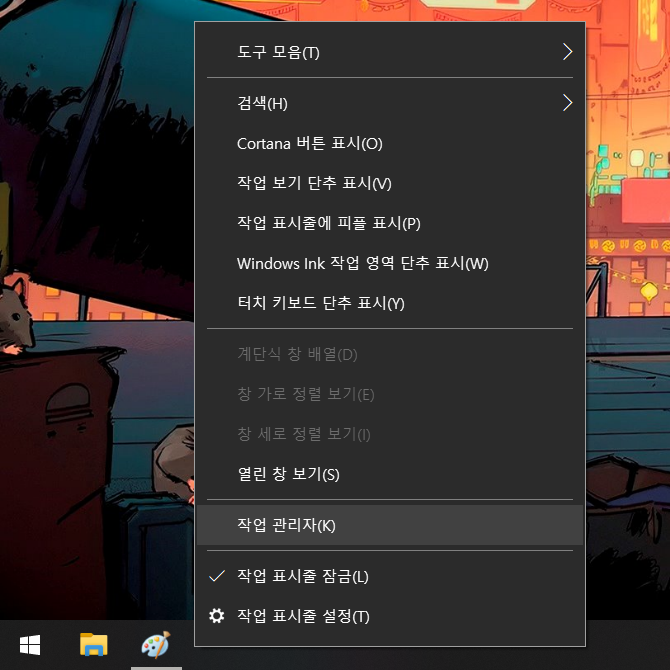Open the Windows Start button
This screenshot has width=670, height=670.
click(30, 645)
